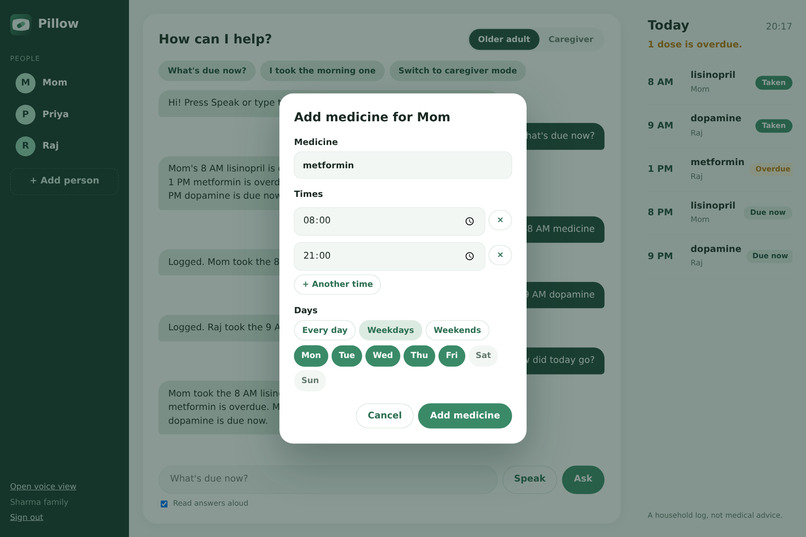Viewport: 806px width, 537px height.
Task: Open voice view link
Action: [x=43, y=487]
